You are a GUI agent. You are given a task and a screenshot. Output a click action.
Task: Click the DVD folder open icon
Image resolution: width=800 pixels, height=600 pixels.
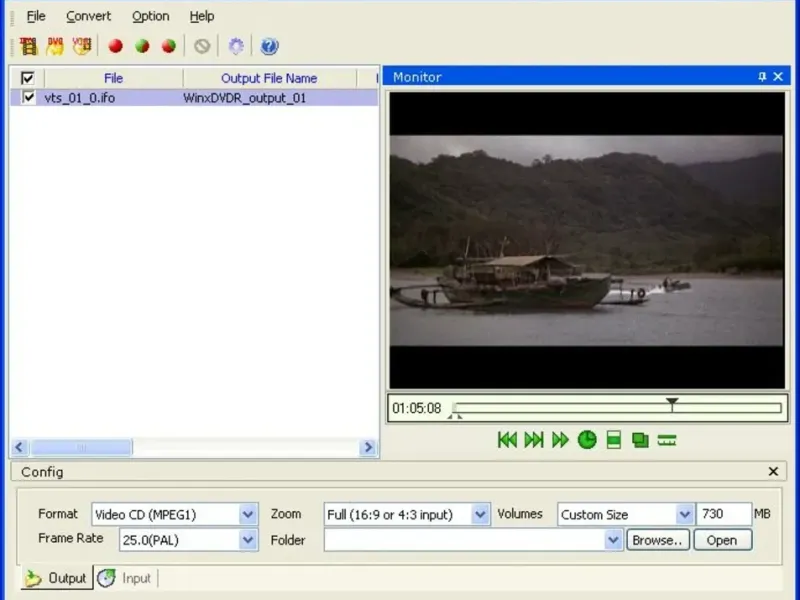pyautogui.click(x=55, y=46)
